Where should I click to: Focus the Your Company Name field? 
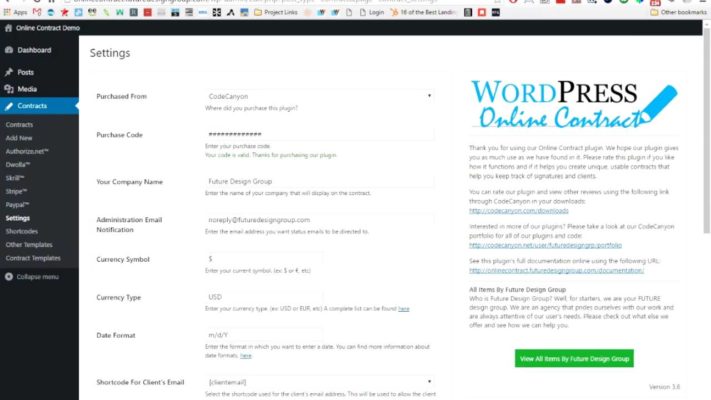[x=320, y=181]
